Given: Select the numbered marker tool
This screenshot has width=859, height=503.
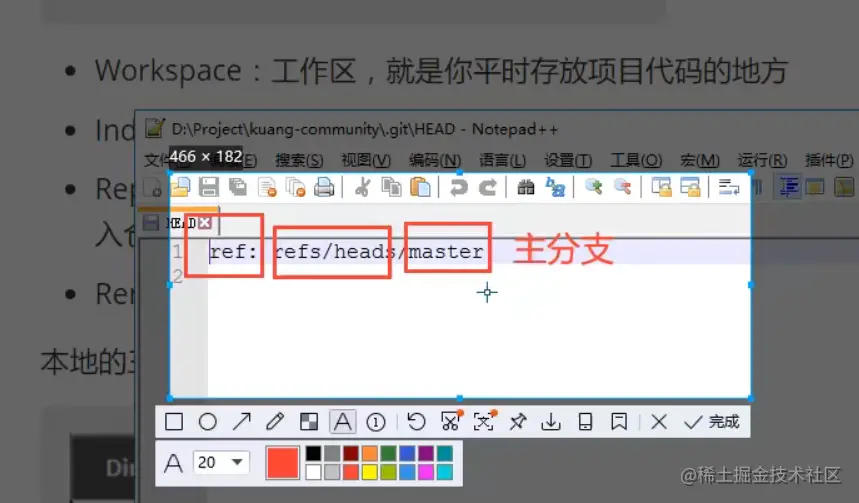Looking at the screenshot, I should pos(376,422).
